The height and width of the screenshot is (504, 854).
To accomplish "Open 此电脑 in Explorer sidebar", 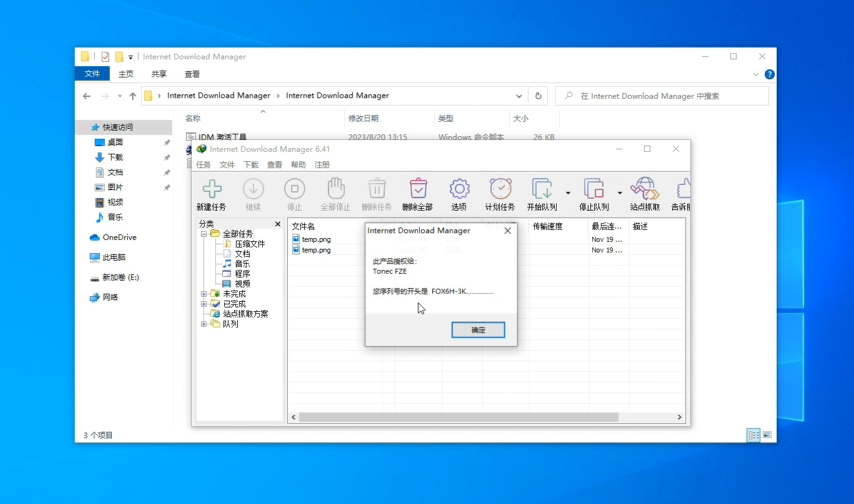I will tap(114, 257).
